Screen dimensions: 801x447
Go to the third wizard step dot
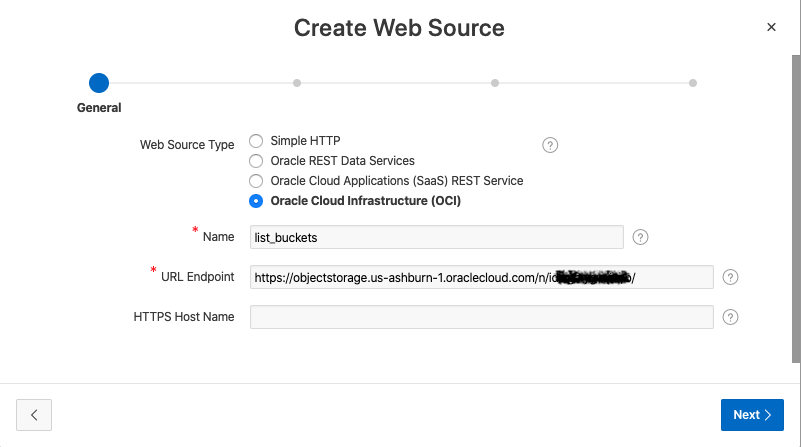point(495,83)
